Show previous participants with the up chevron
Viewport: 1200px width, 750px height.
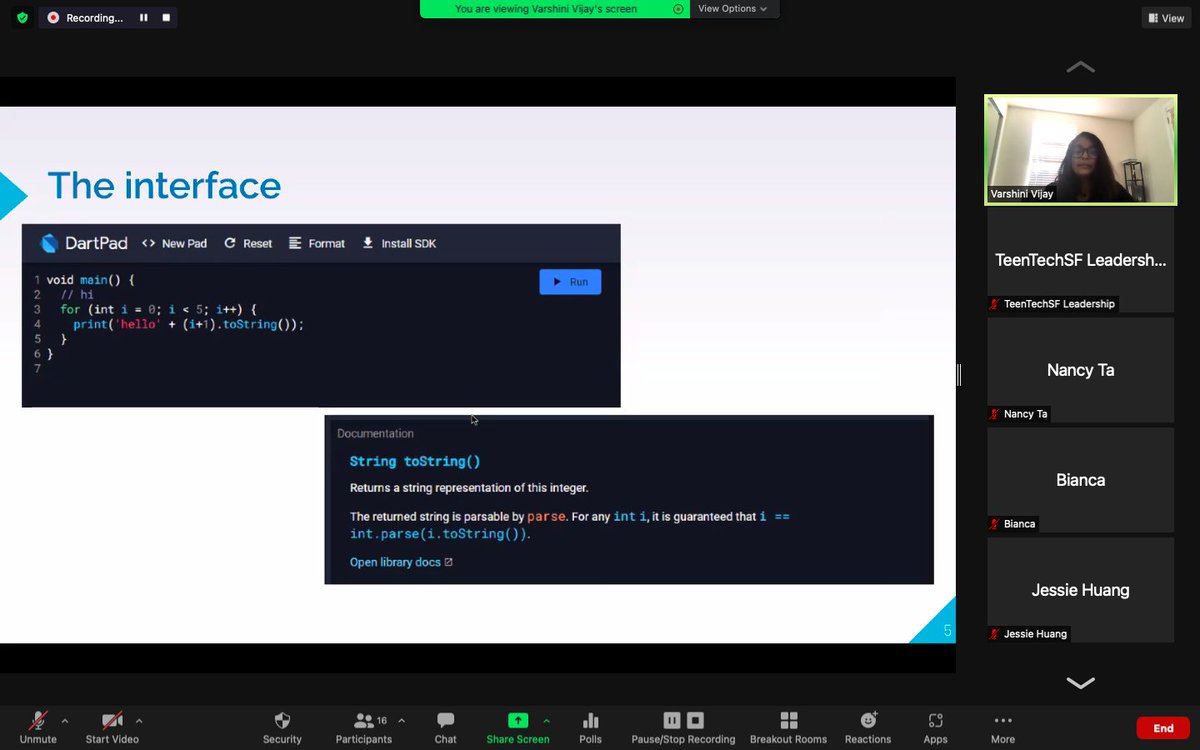point(1080,67)
